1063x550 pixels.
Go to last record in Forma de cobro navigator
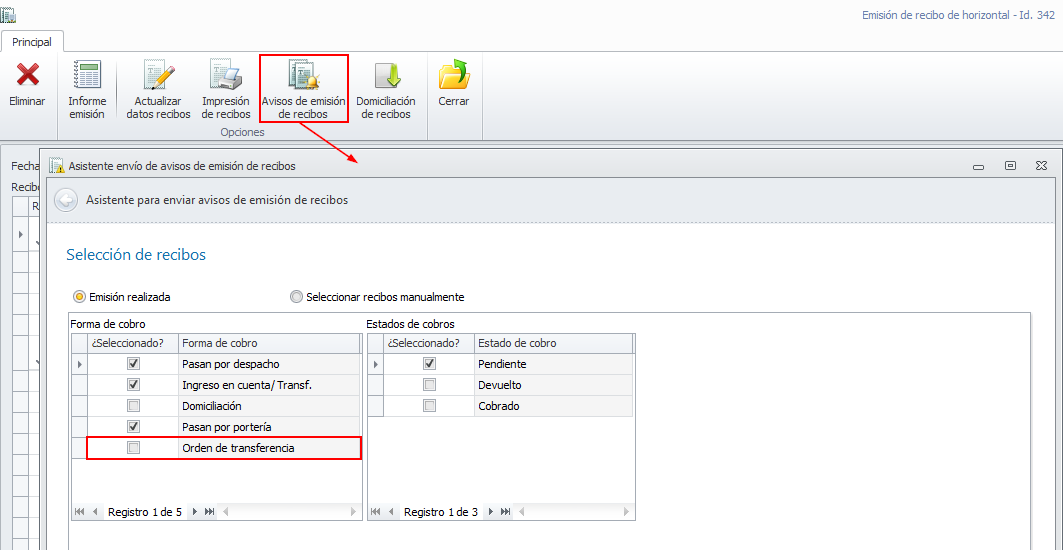click(209, 511)
